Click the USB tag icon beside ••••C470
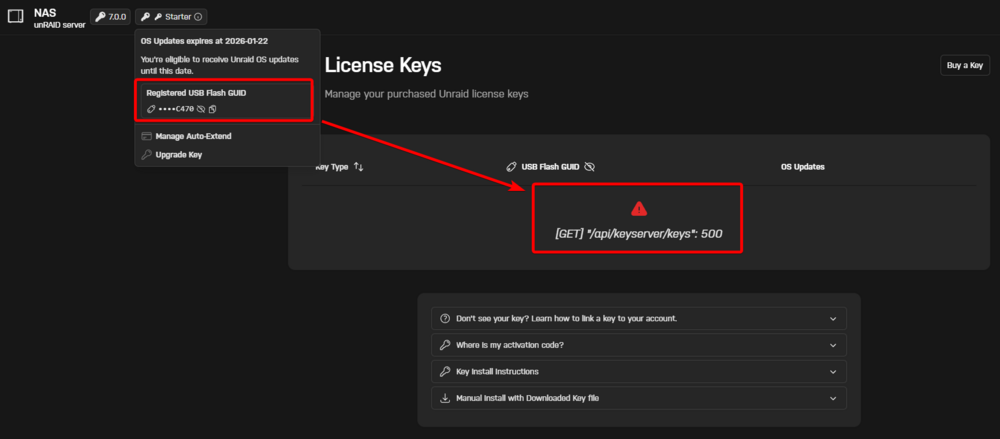This screenshot has width=1000, height=439. (x=151, y=109)
